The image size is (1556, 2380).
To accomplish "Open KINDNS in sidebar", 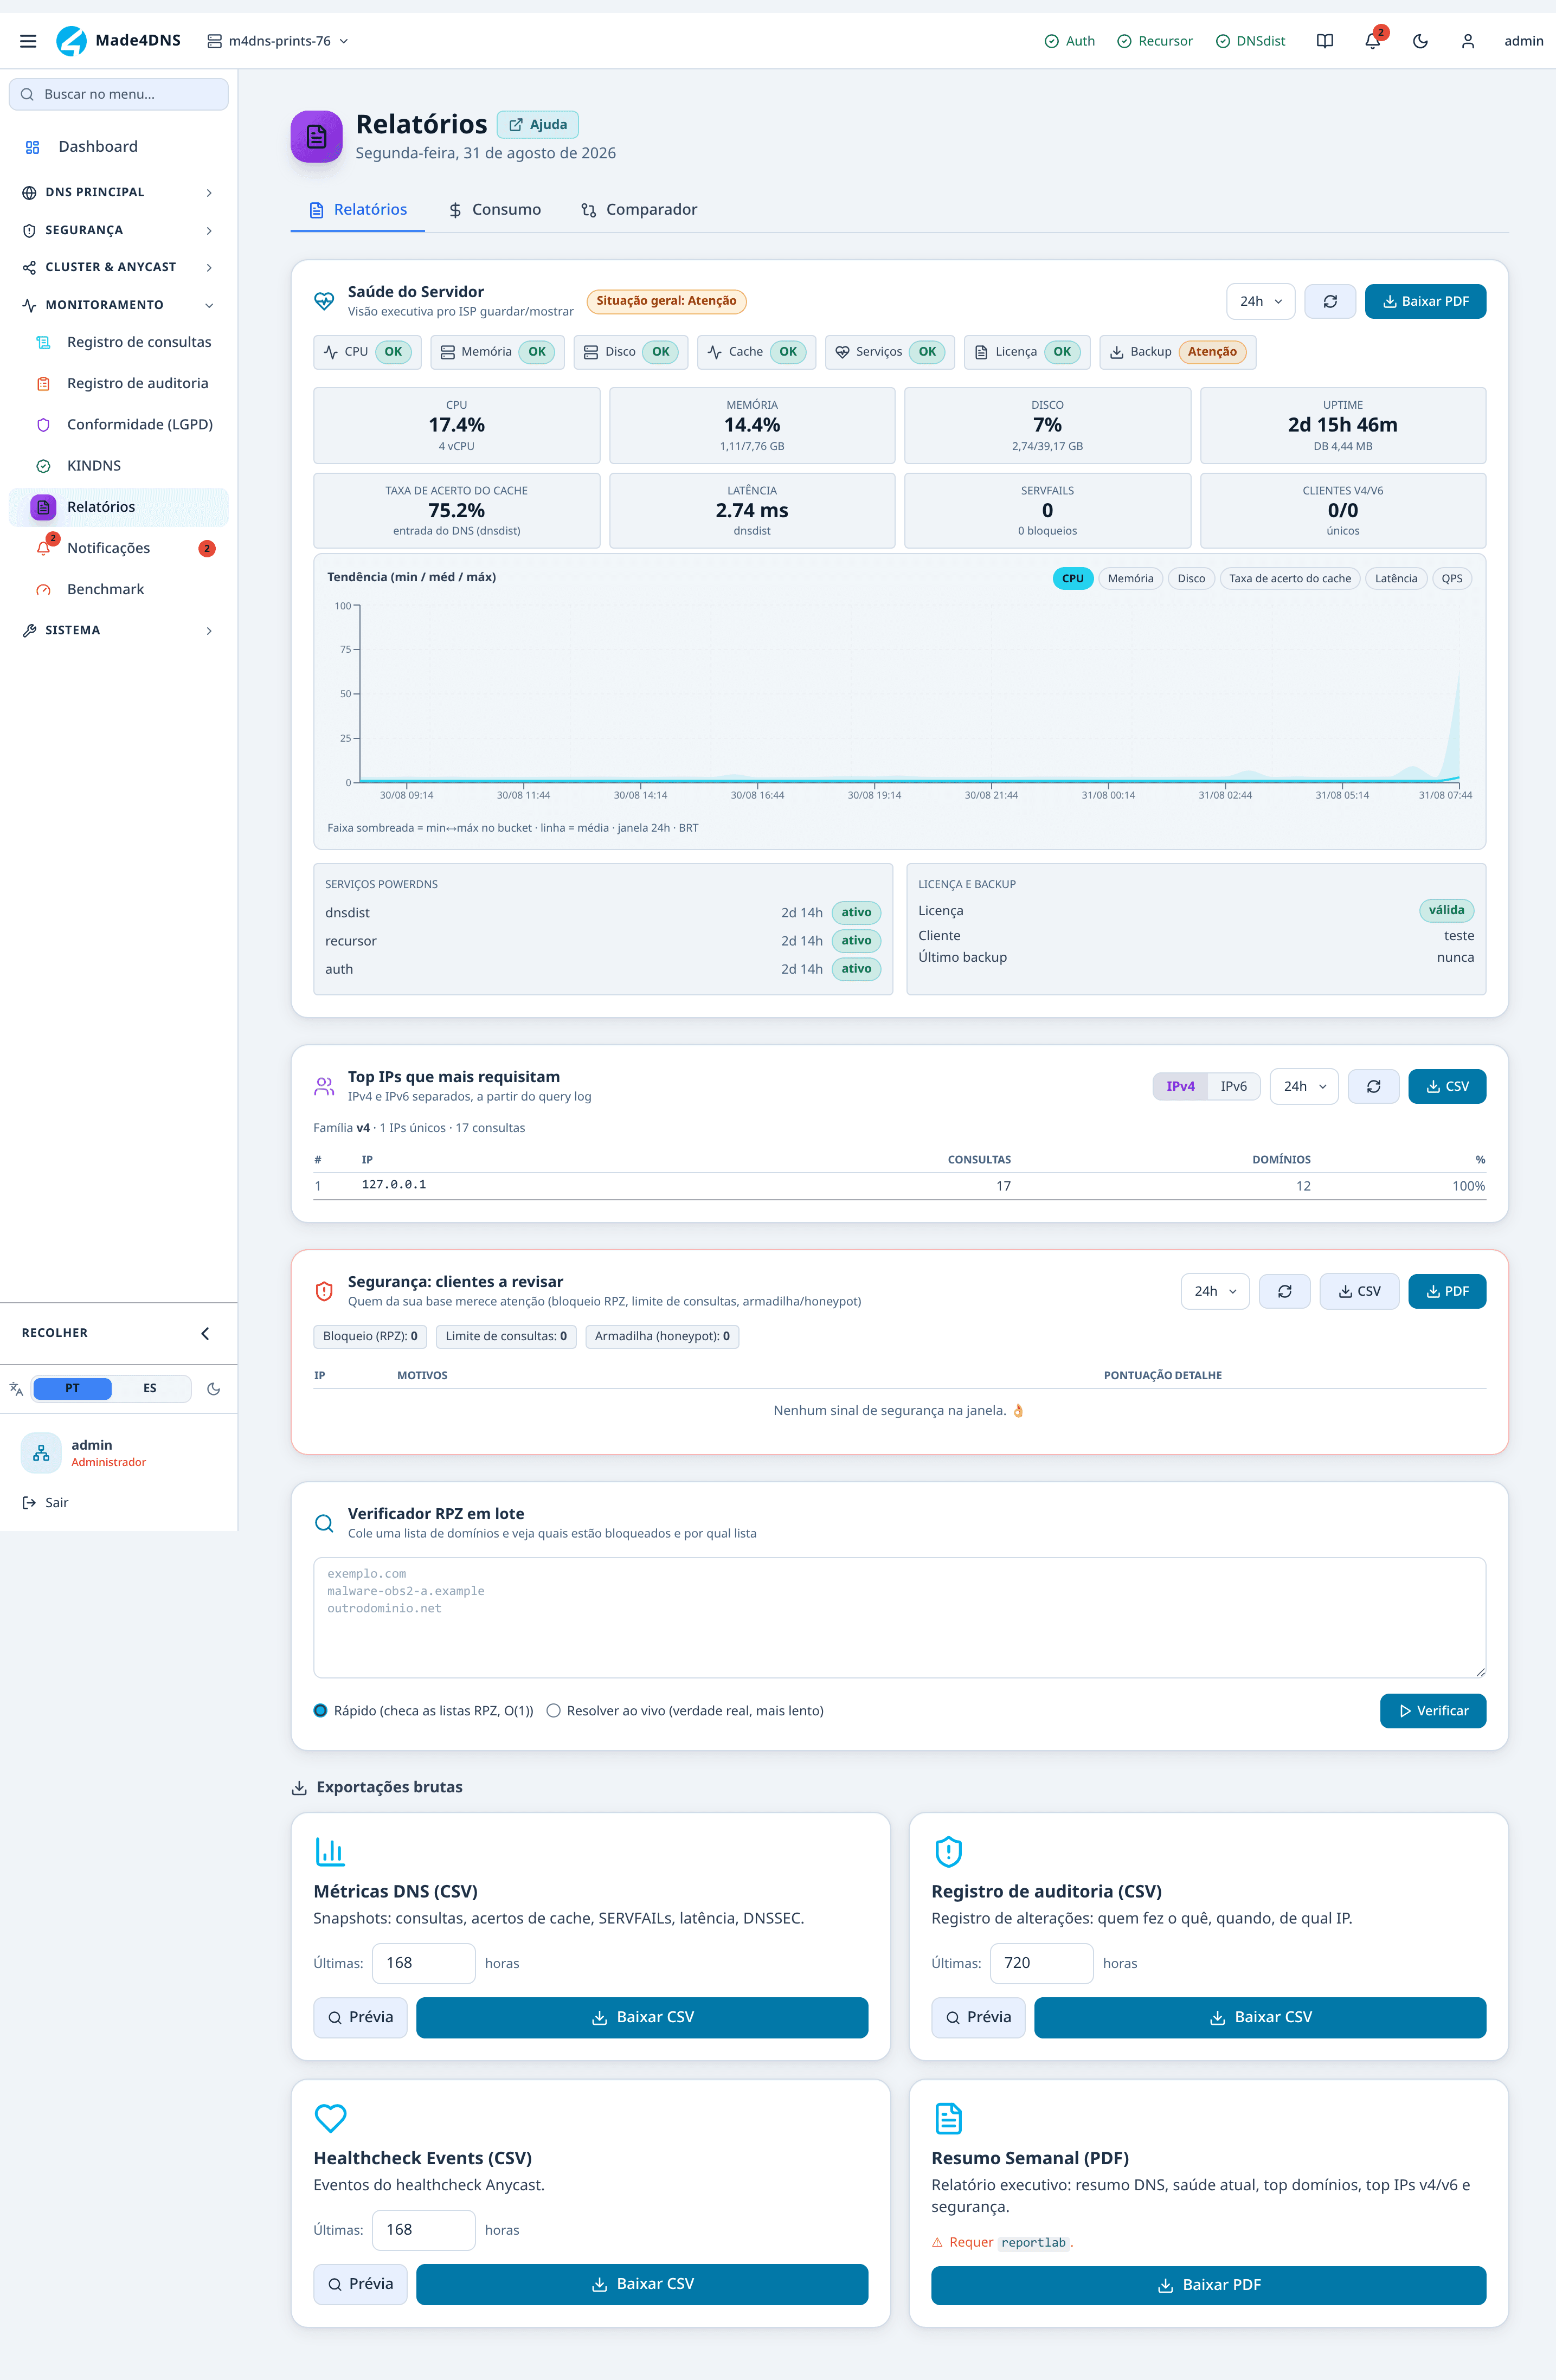I will [x=119, y=466].
